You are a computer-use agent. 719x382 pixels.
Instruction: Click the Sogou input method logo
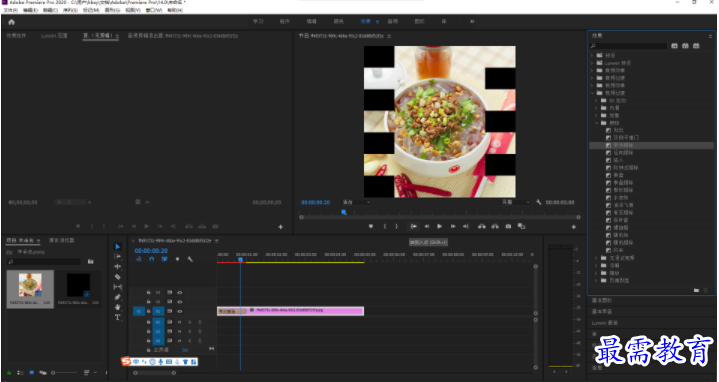pos(126,362)
